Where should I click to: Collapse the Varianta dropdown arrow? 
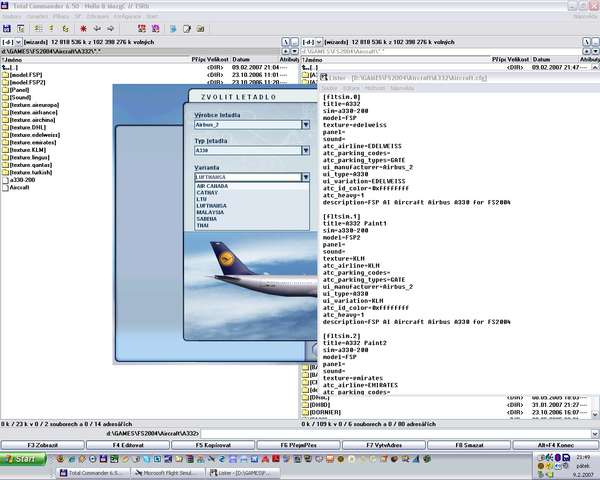click(305, 177)
